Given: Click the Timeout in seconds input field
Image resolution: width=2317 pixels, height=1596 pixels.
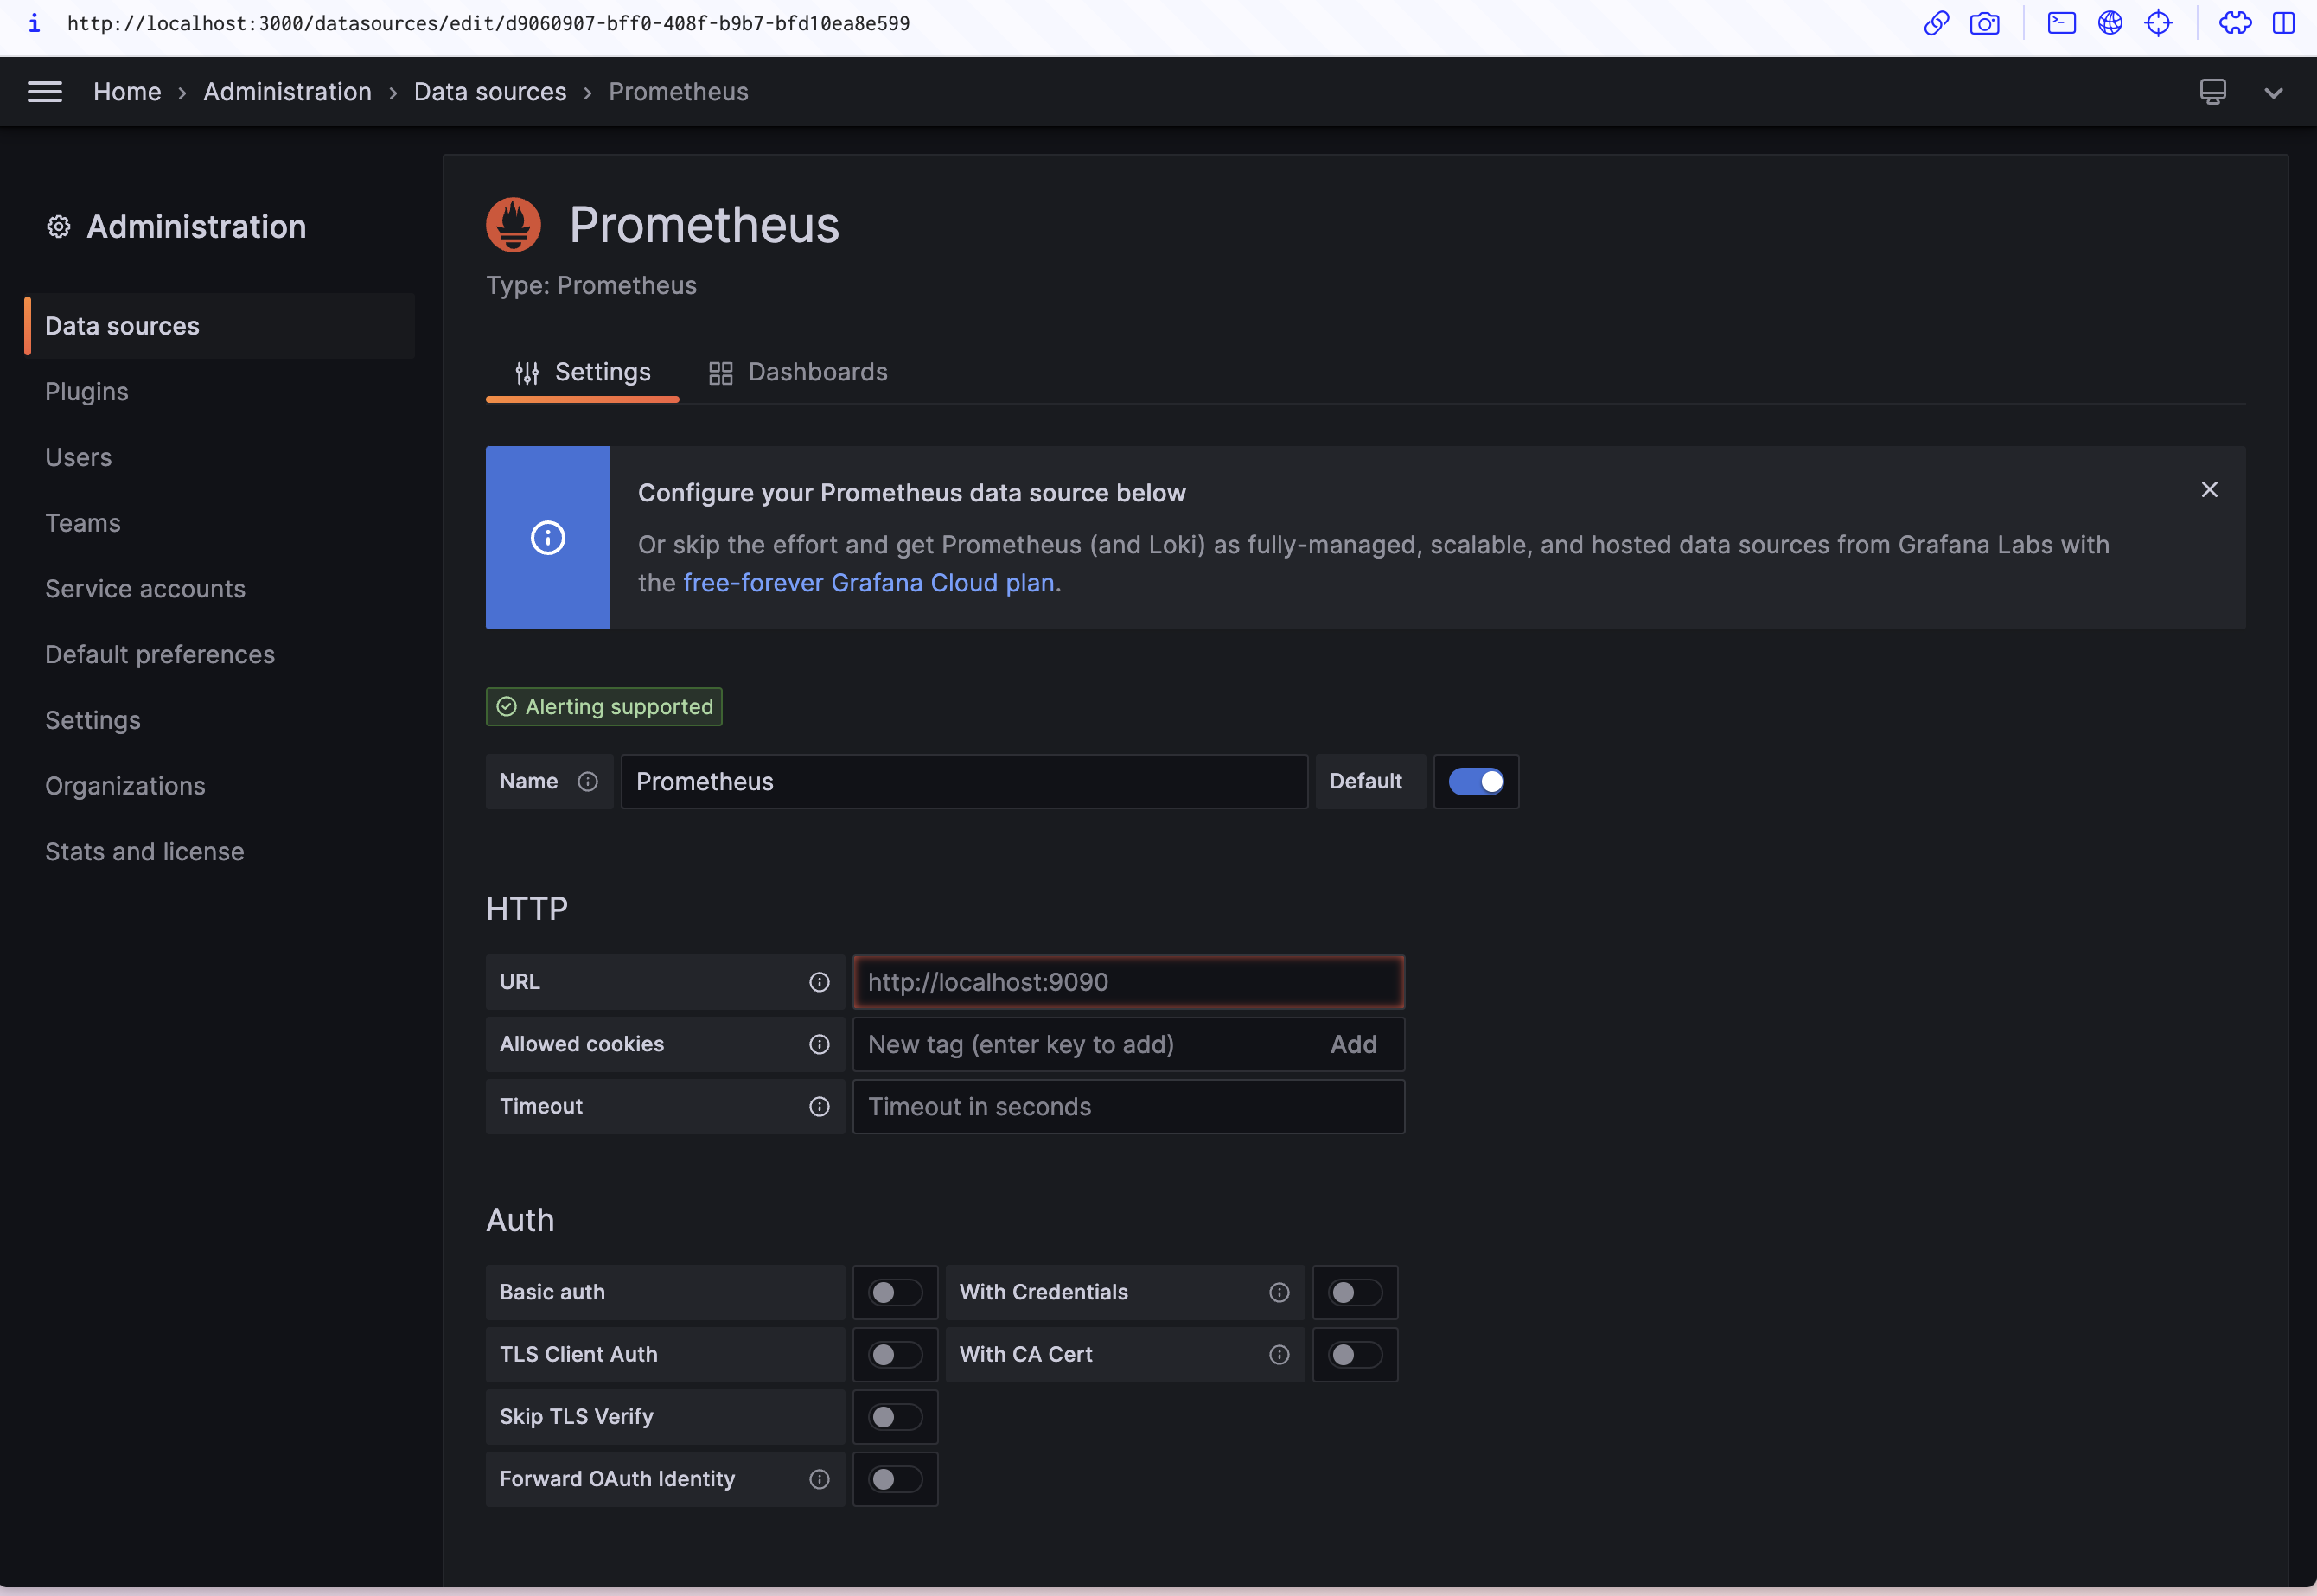Looking at the screenshot, I should tap(1128, 1106).
